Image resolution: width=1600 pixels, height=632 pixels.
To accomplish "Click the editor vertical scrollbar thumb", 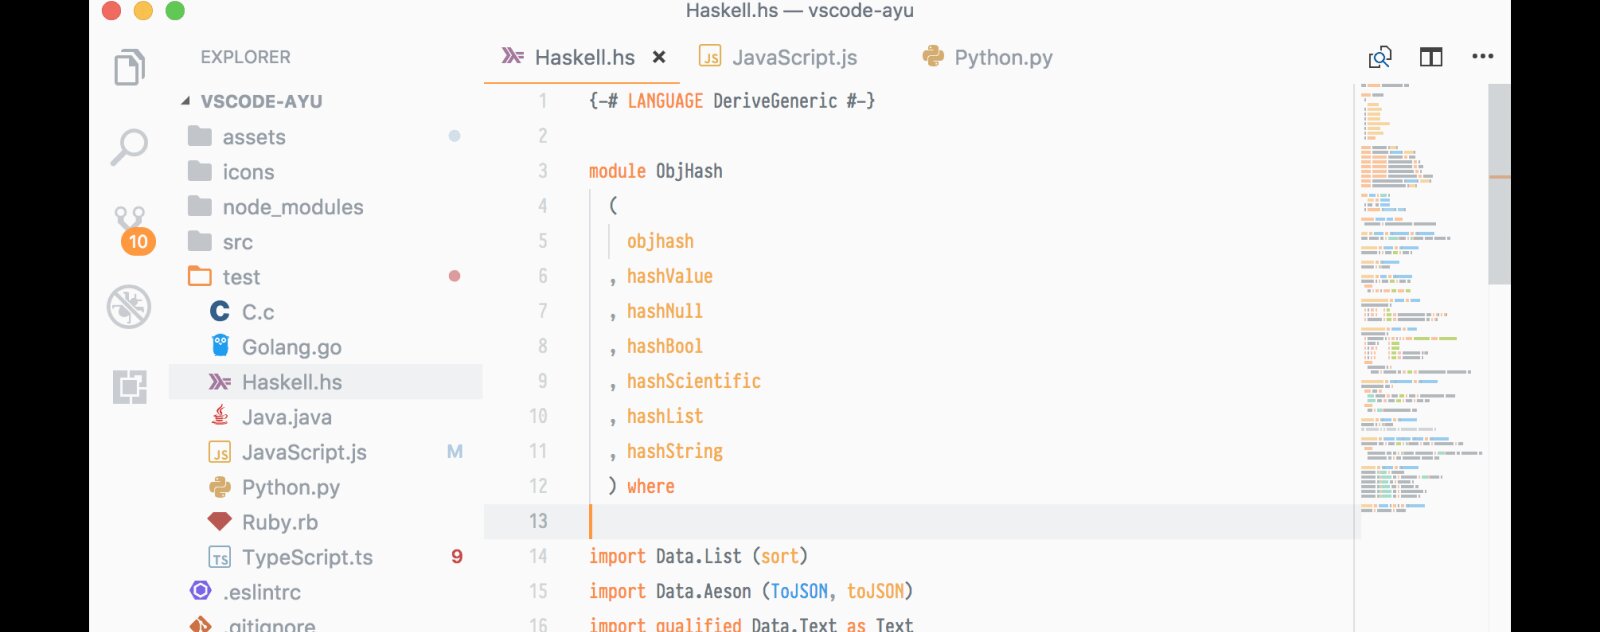I will coord(1499,185).
